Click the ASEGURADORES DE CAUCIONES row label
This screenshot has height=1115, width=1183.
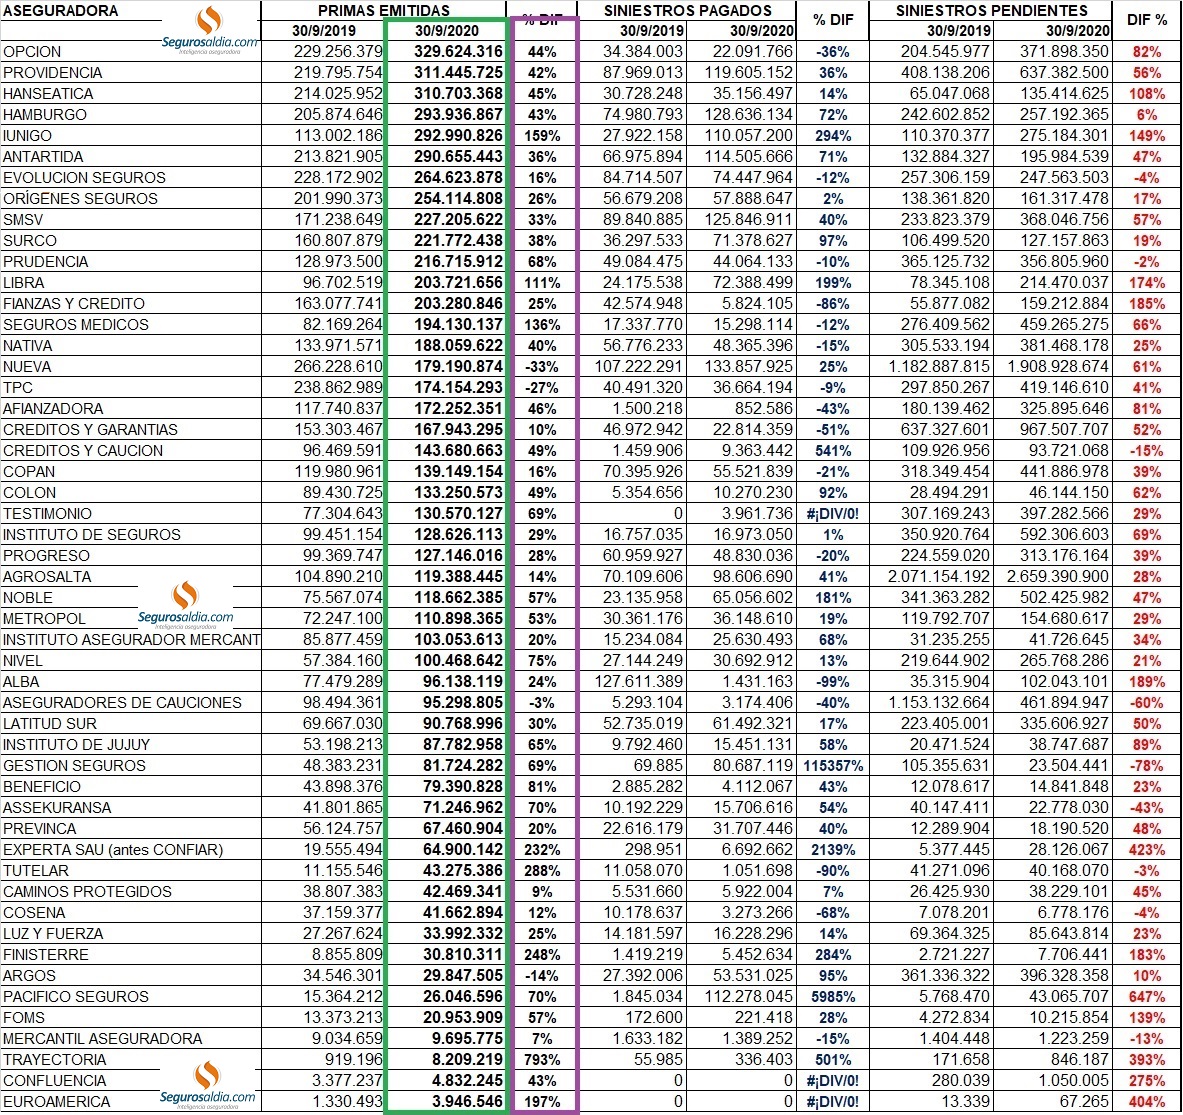[122, 703]
